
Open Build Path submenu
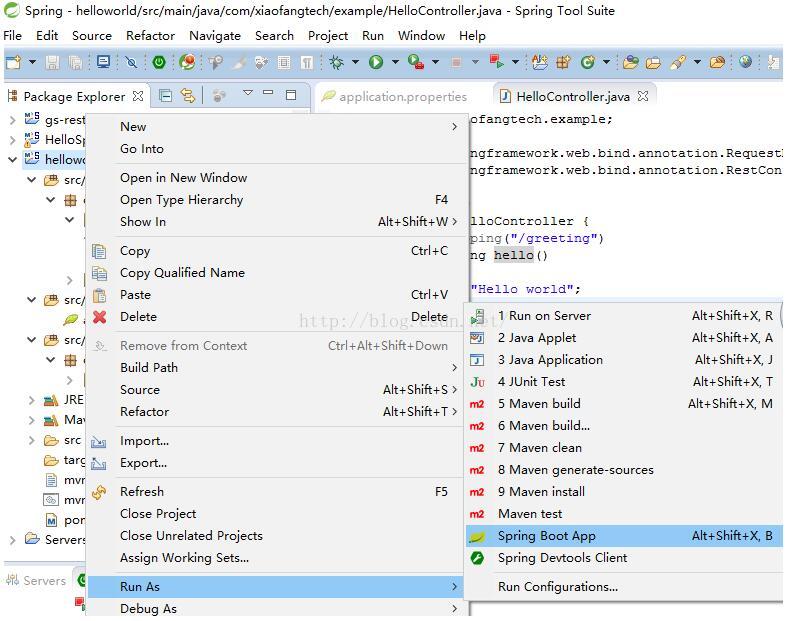point(275,368)
